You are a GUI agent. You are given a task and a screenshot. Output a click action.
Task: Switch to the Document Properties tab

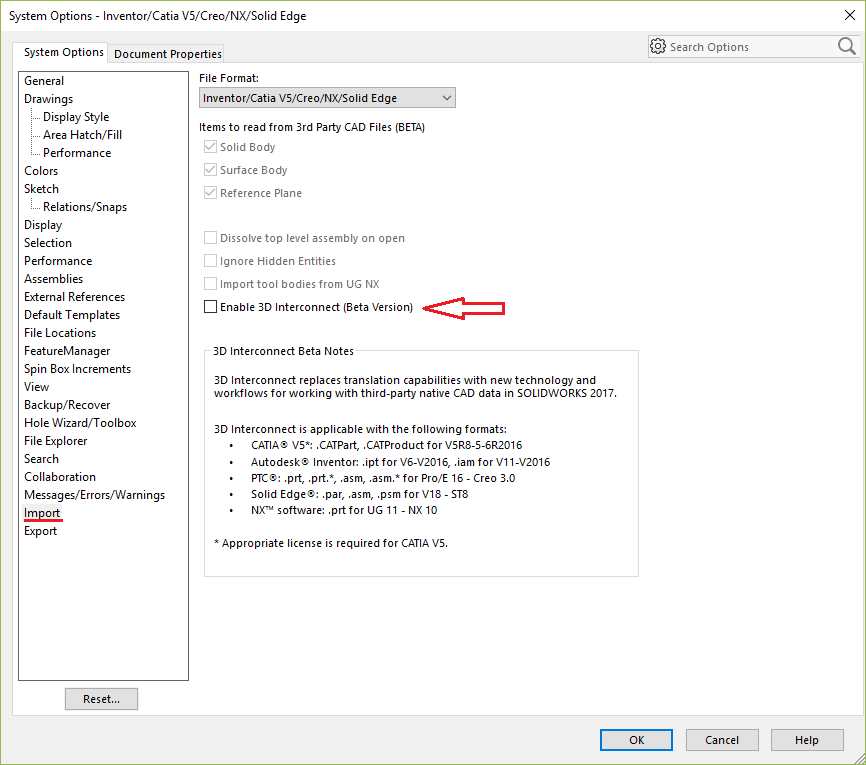(x=167, y=54)
